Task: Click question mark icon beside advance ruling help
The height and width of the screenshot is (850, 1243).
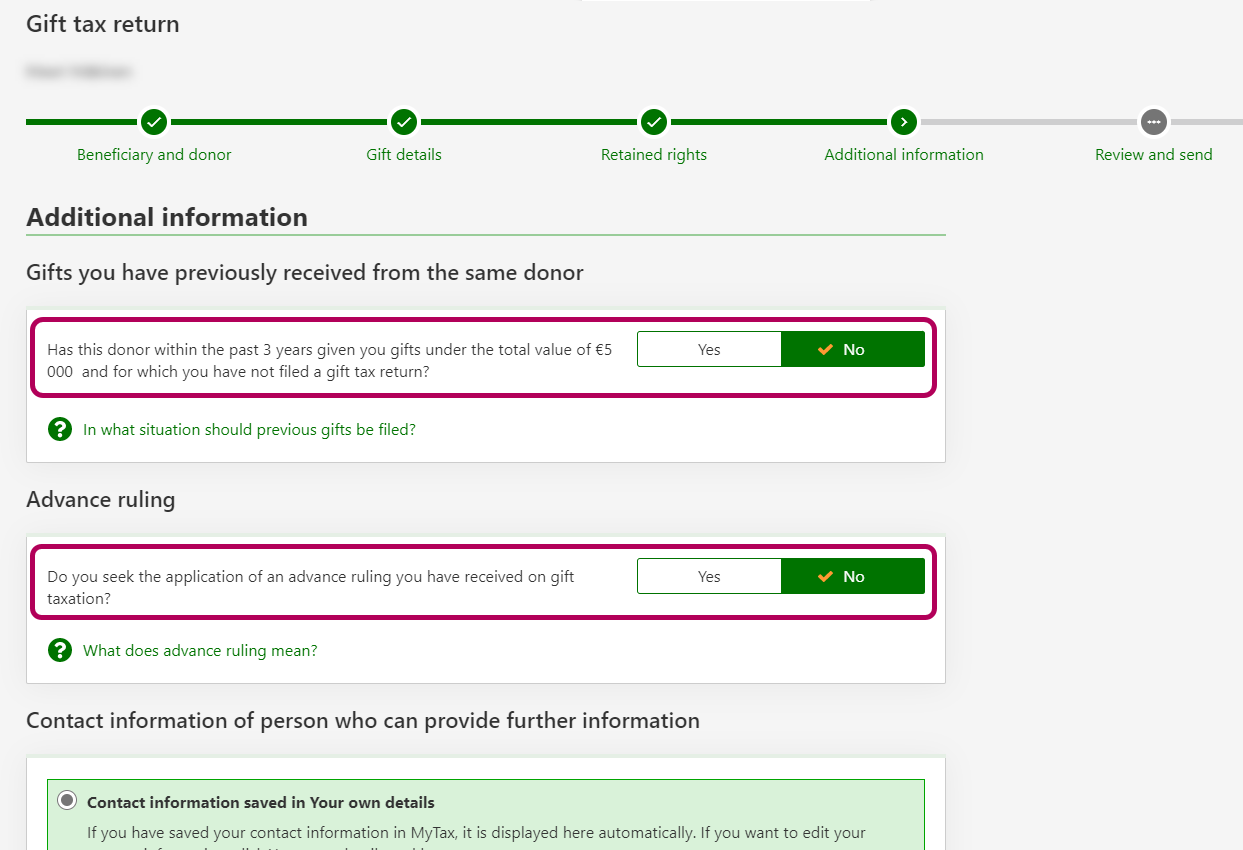Action: point(60,651)
